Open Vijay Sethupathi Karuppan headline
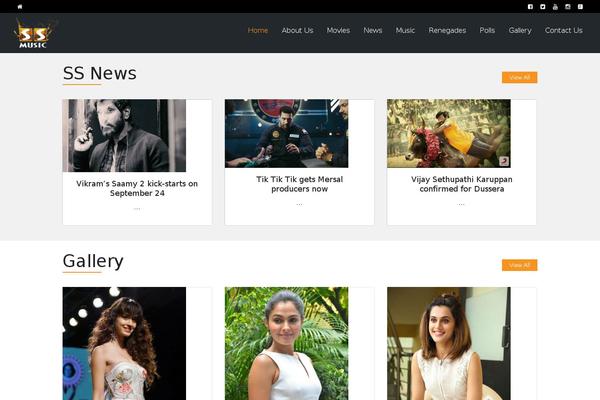 click(461, 184)
